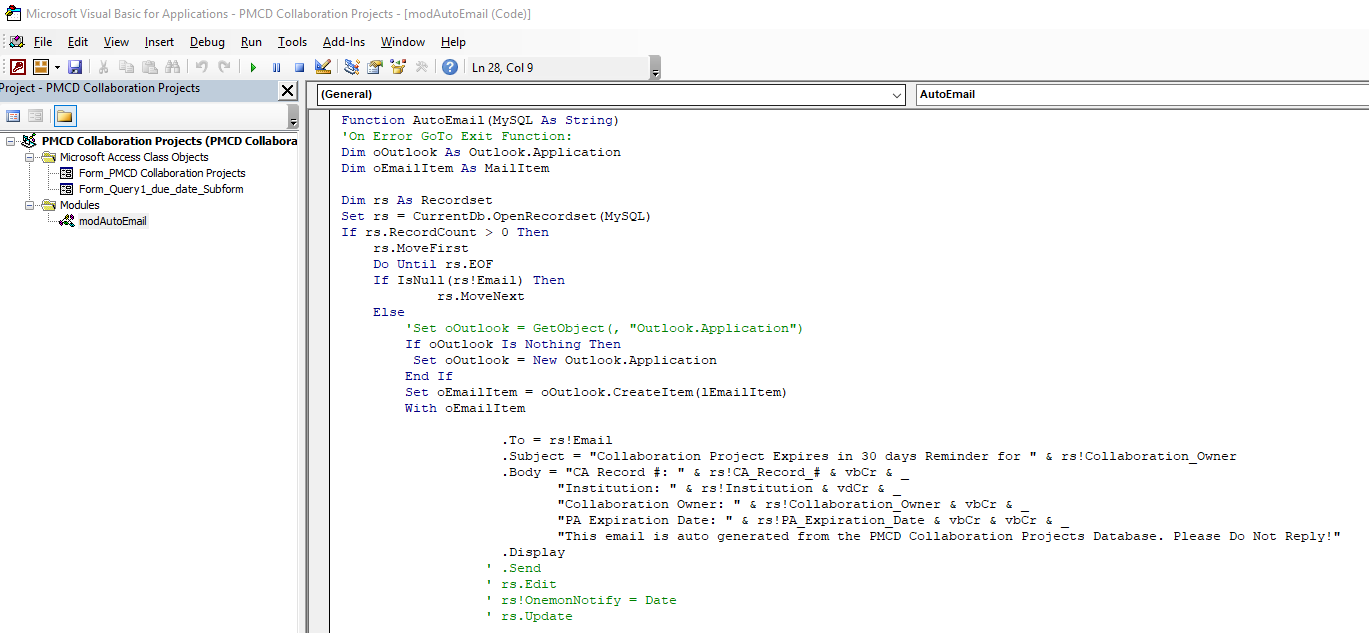Select modAutoEmail module in tree
Image resolution: width=1369 pixels, height=633 pixels.
click(x=113, y=221)
